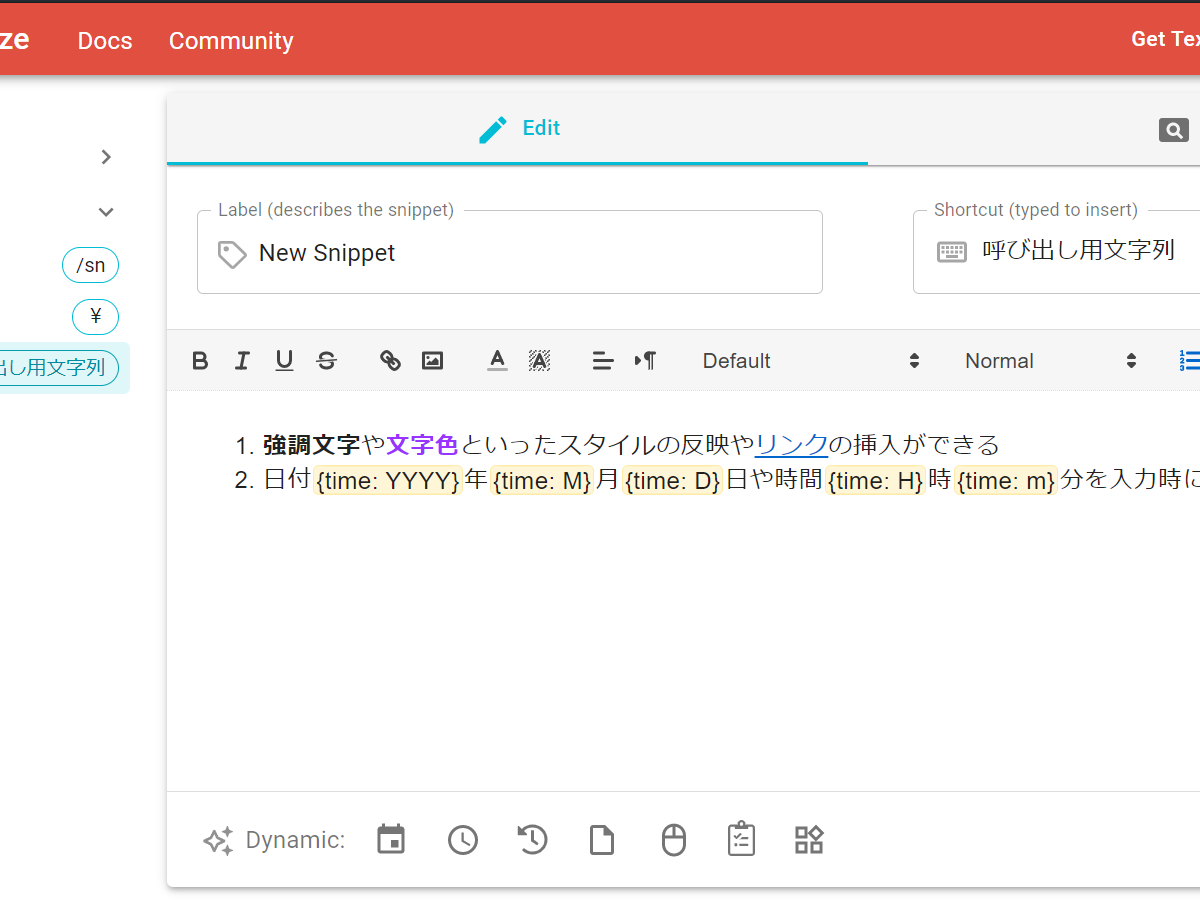Insert mouse click dynamic command

pyautogui.click(x=674, y=840)
